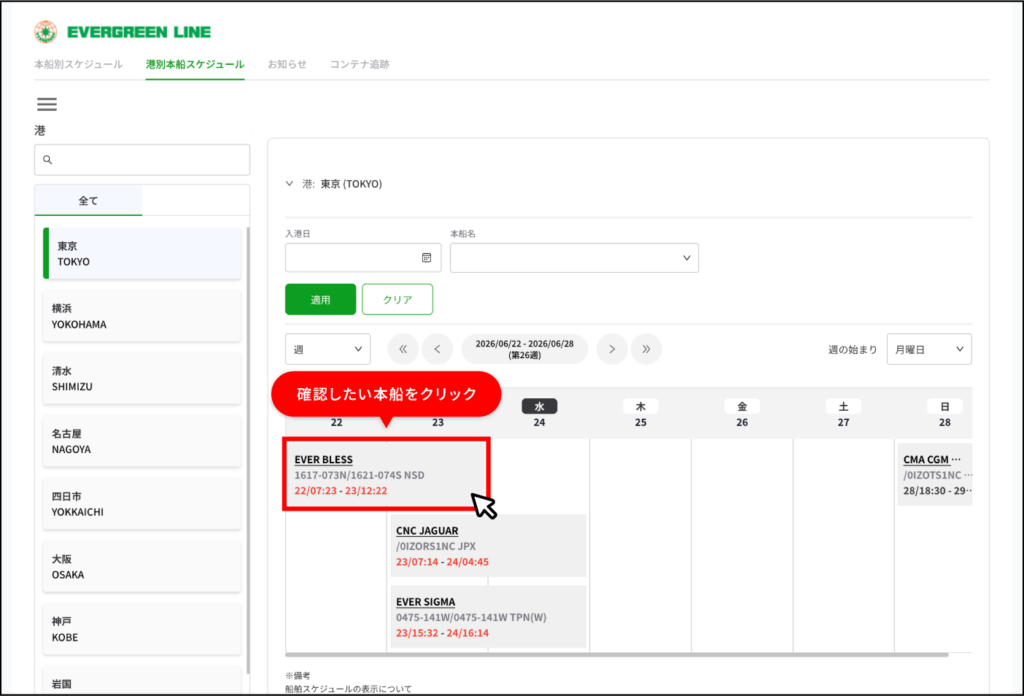Click voyage text 0475-141W/0475-141W TPN(W)
The image size is (1024, 696).
[471, 618]
